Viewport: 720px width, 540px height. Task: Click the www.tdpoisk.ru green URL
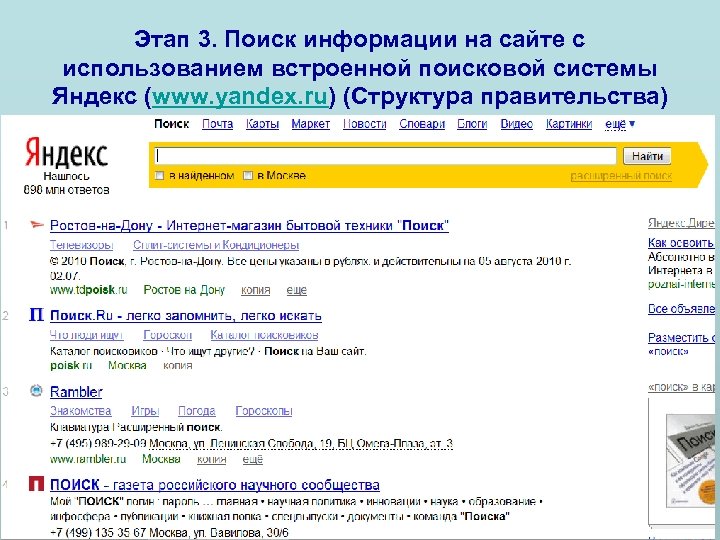[x=89, y=290]
